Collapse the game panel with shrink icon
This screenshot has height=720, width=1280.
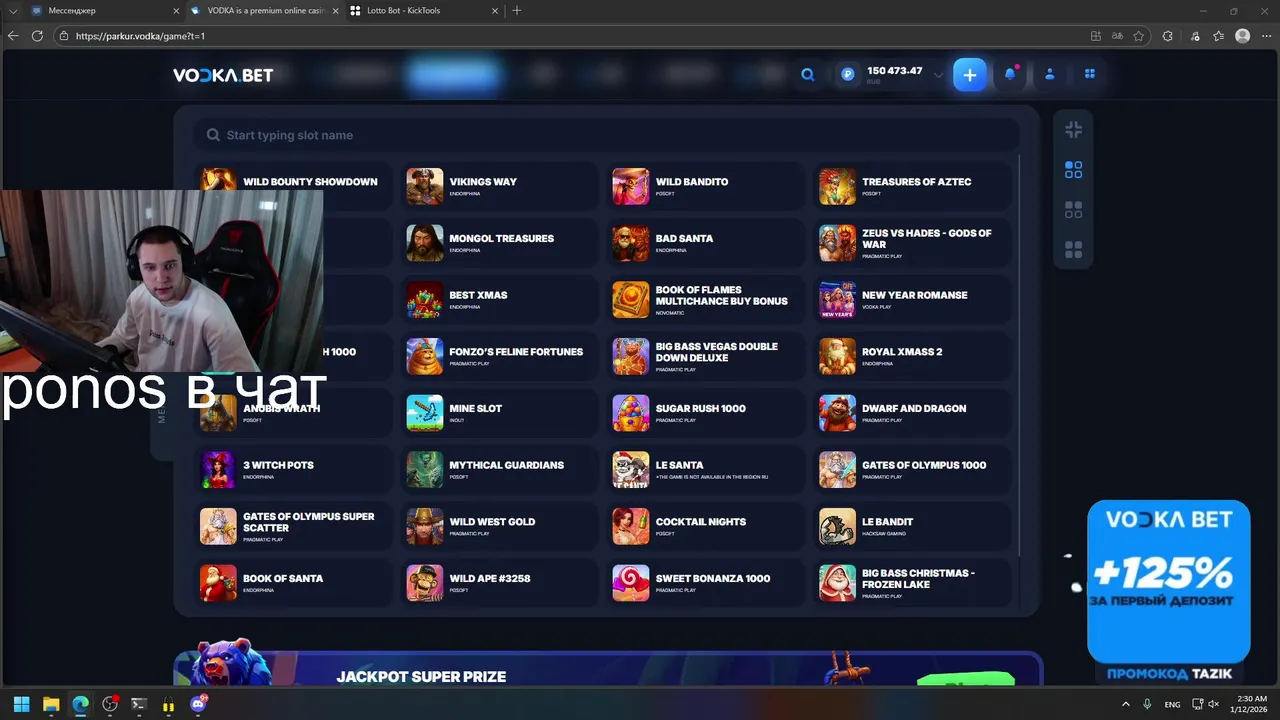[x=1073, y=129]
